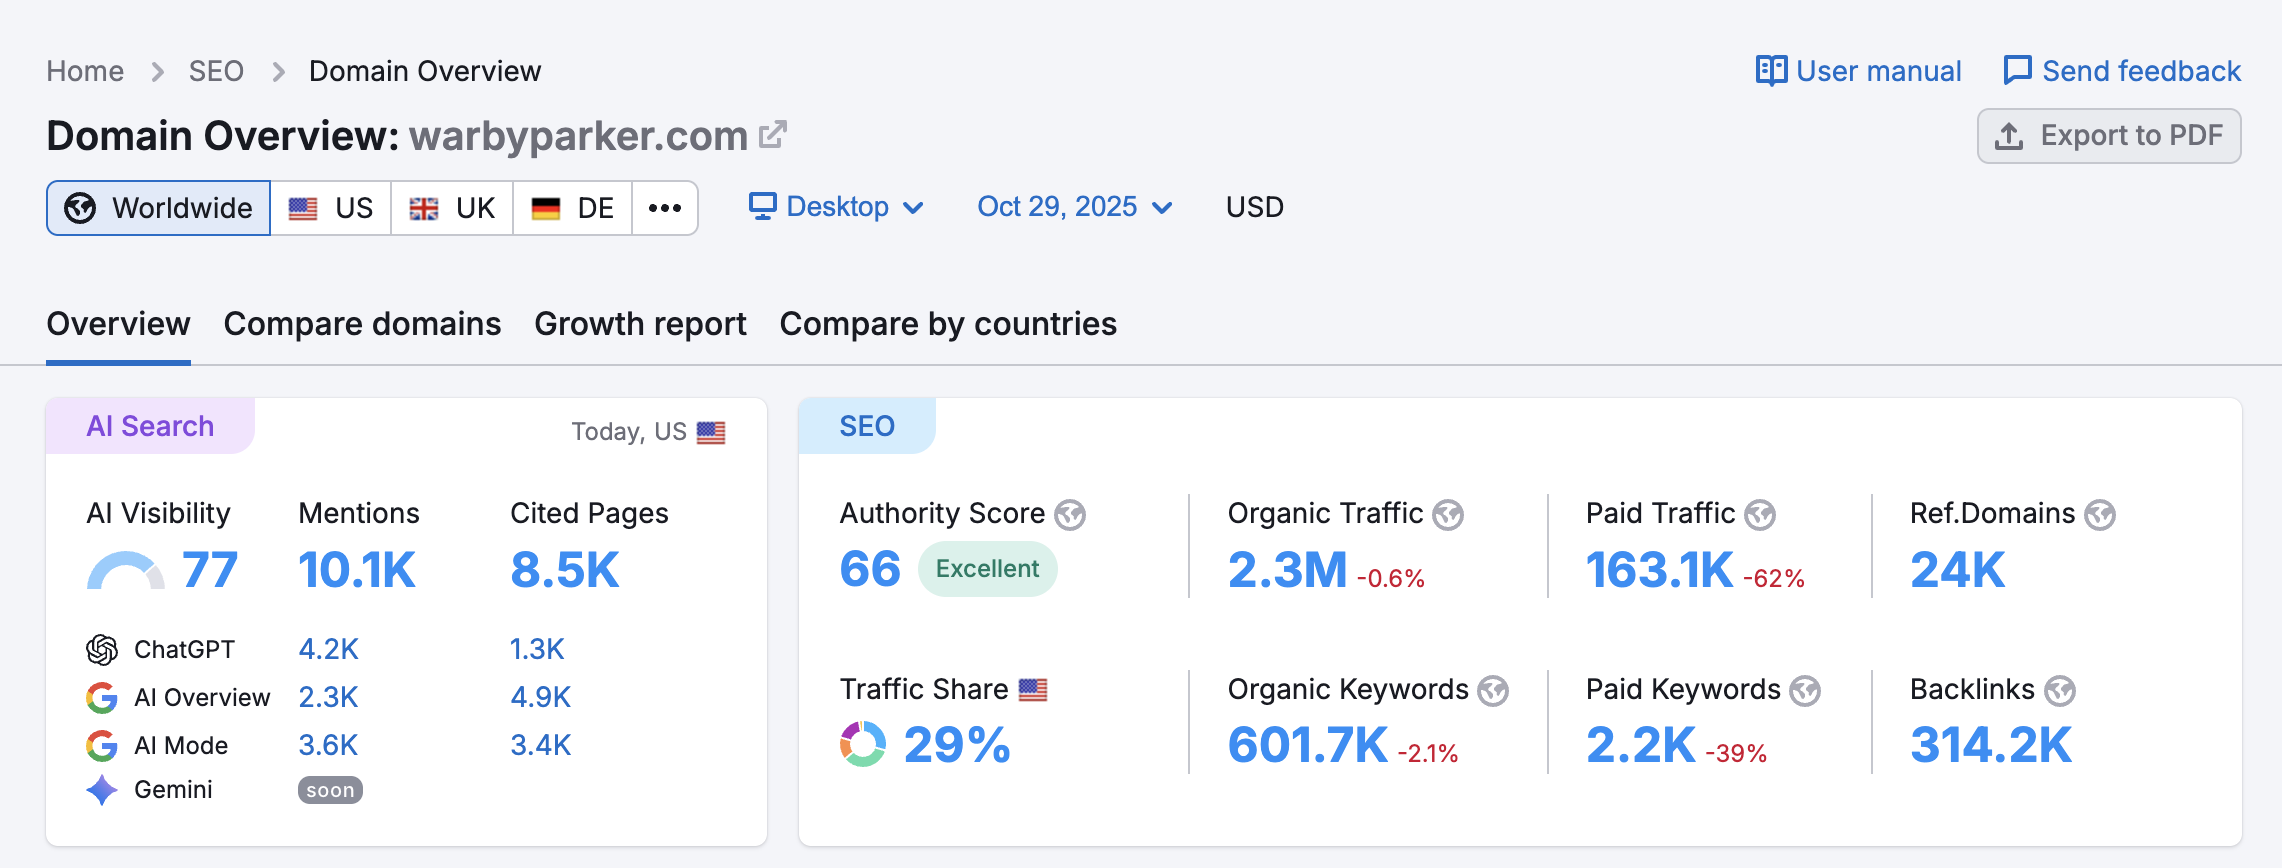Click the Send feedback speech bubble icon
The height and width of the screenshot is (868, 2282).
[x=2017, y=71]
